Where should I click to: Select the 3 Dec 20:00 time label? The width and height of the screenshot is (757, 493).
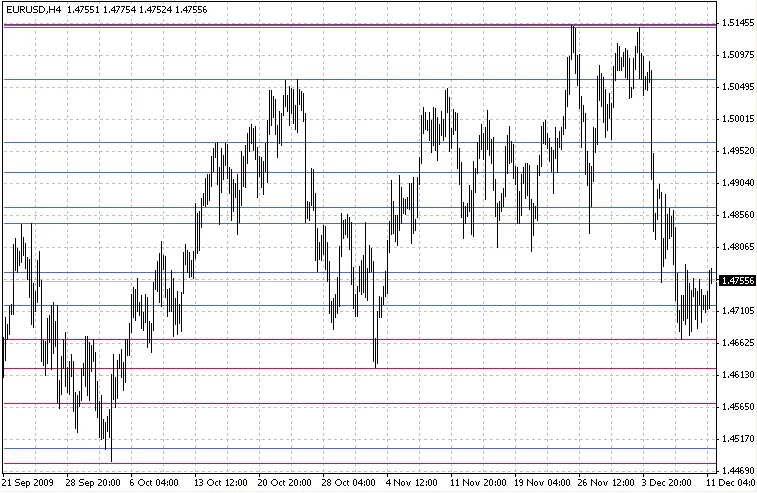click(667, 482)
